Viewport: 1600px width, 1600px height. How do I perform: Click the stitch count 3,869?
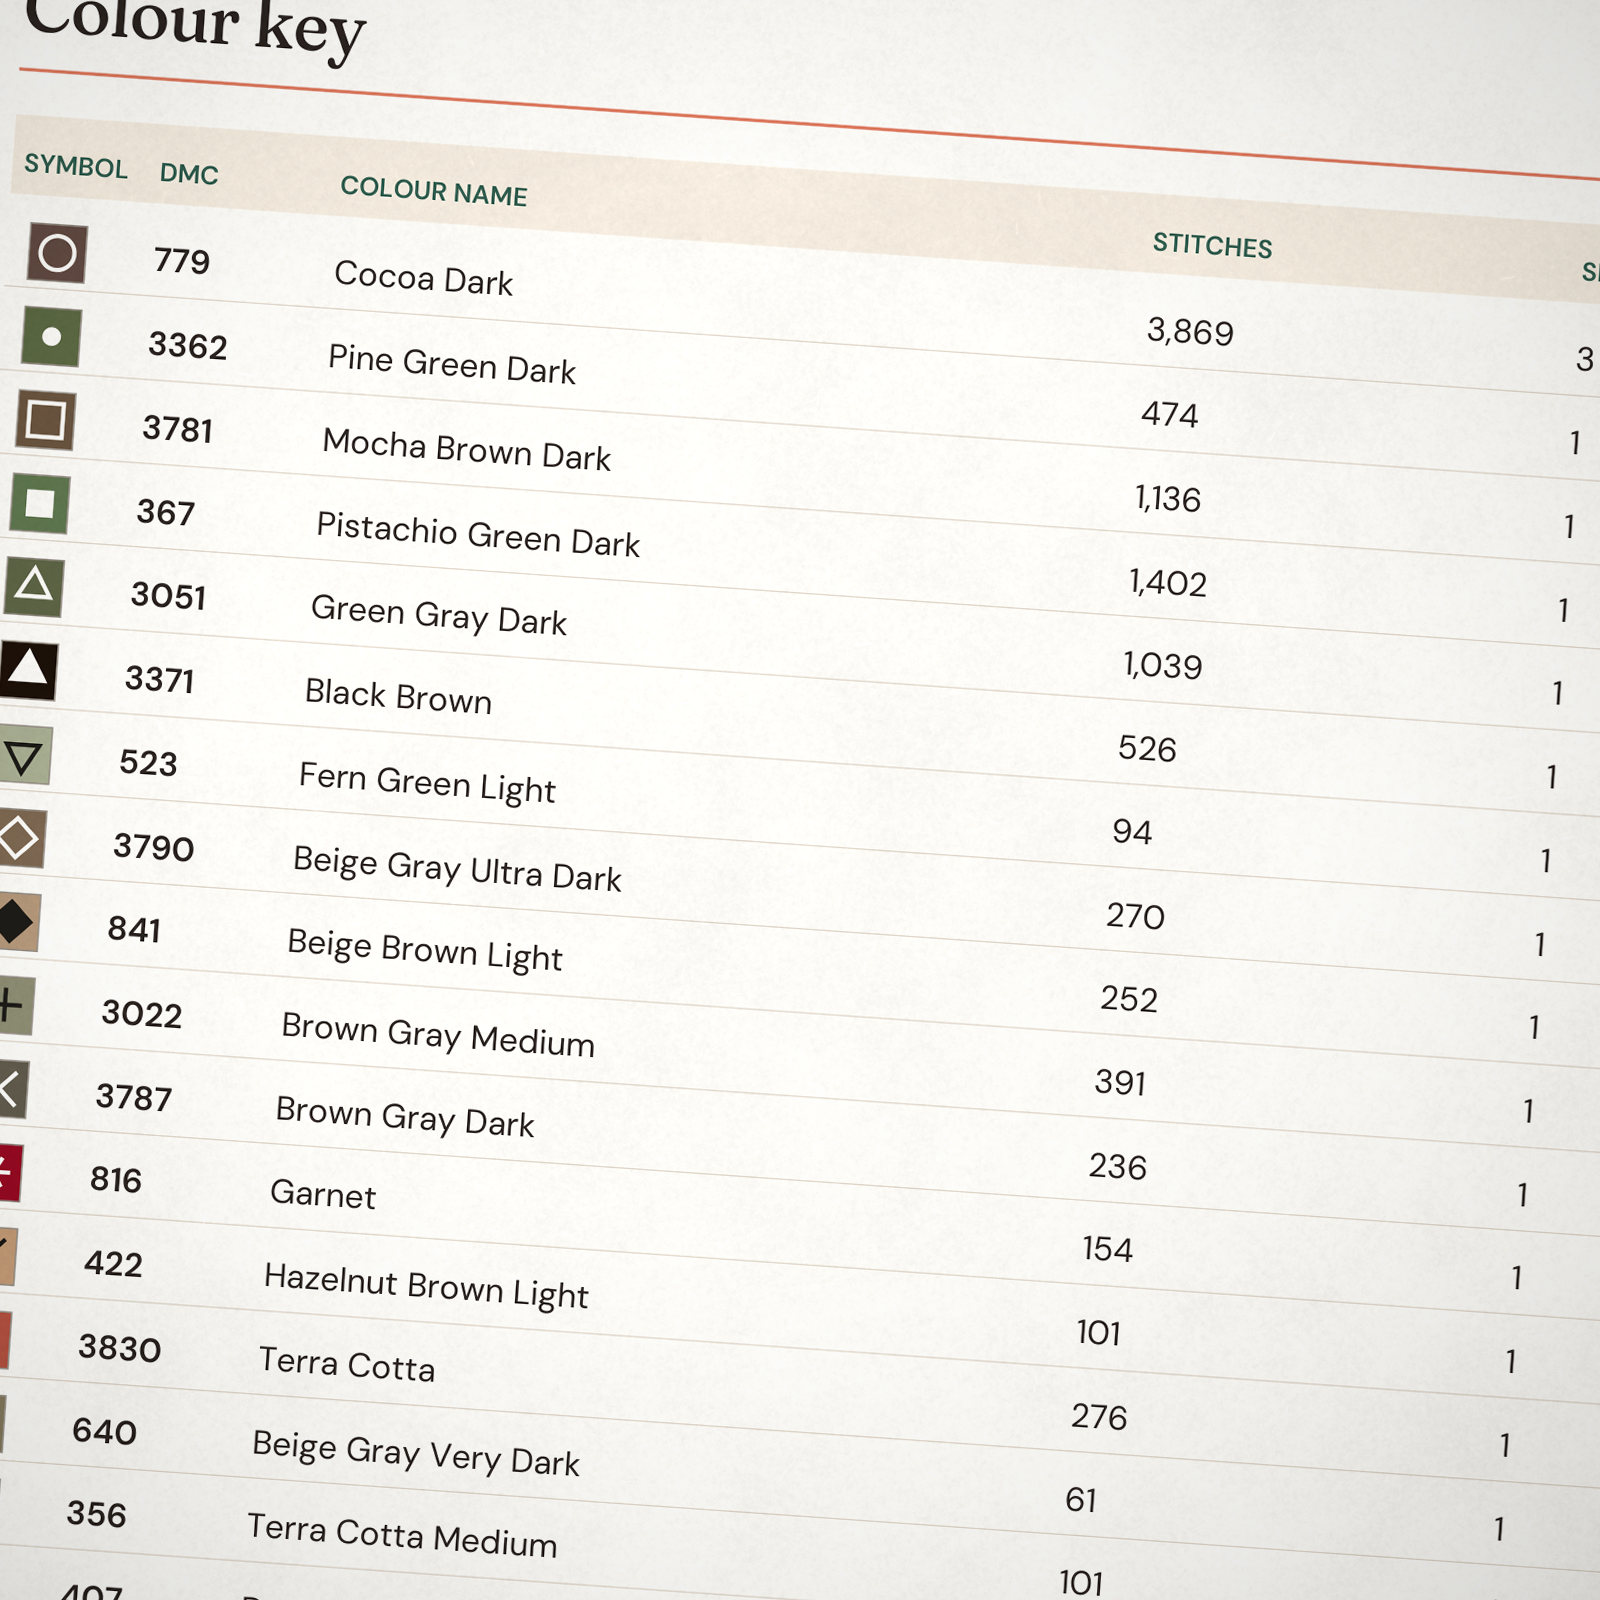tap(1190, 331)
